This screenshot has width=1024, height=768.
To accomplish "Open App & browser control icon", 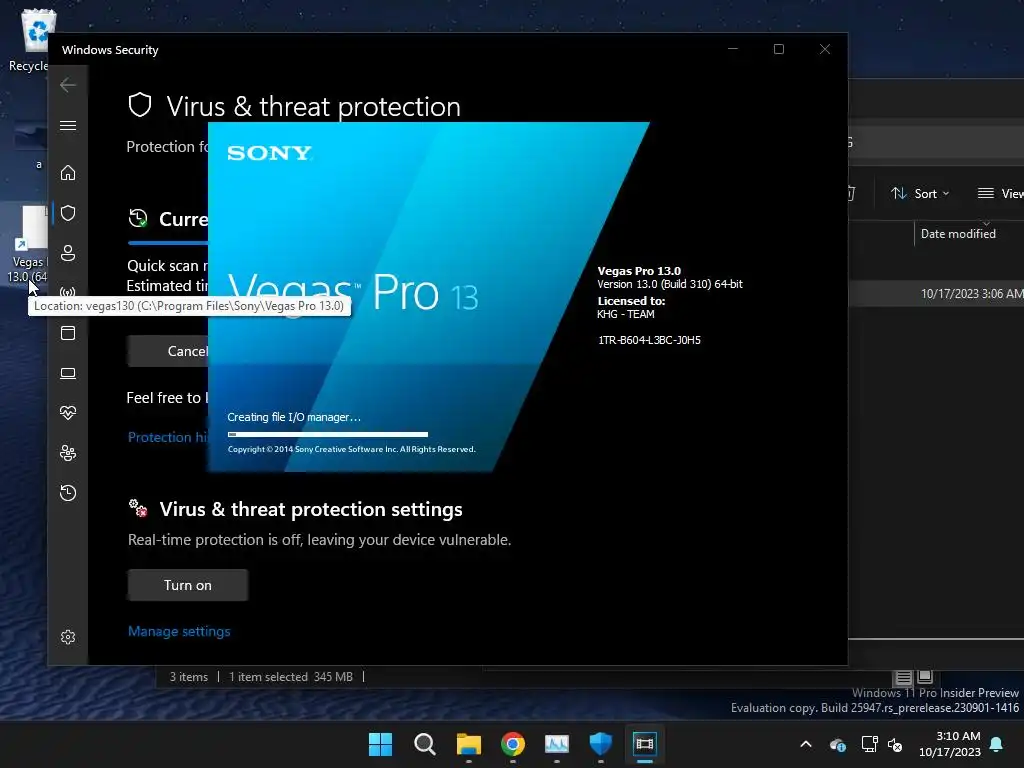I will (68, 333).
